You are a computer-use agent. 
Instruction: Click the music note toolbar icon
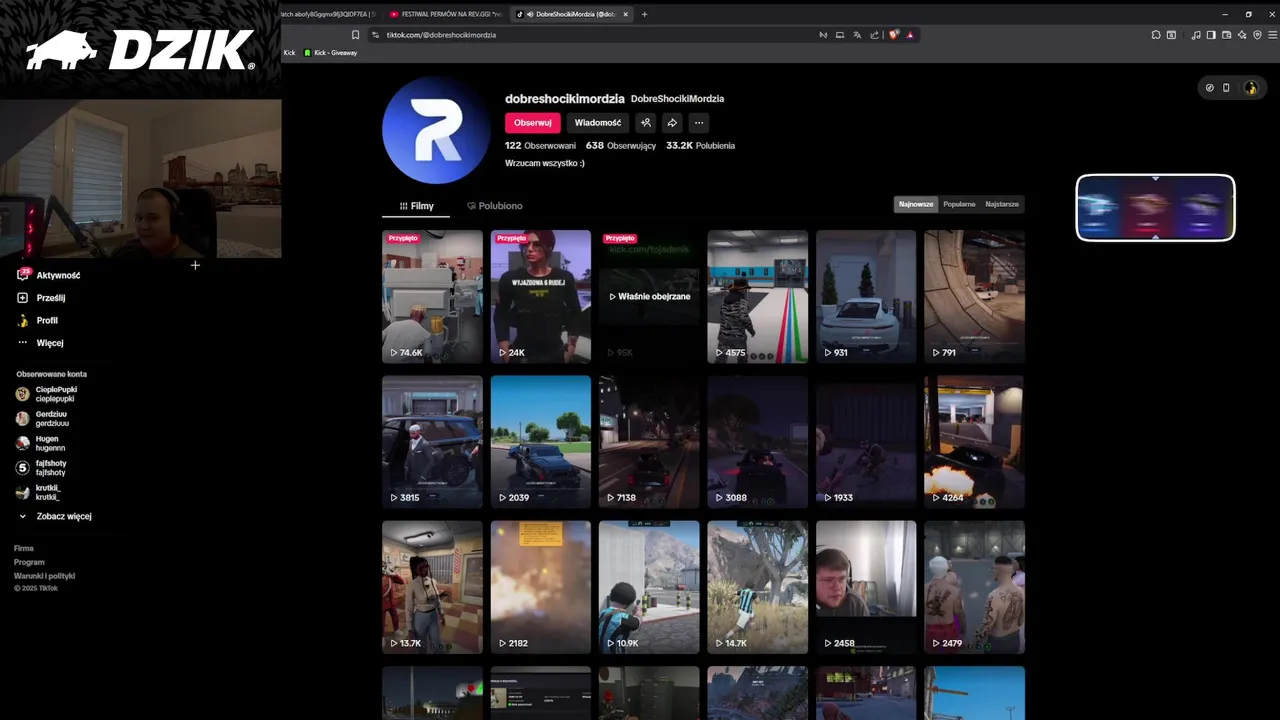(x=1196, y=35)
